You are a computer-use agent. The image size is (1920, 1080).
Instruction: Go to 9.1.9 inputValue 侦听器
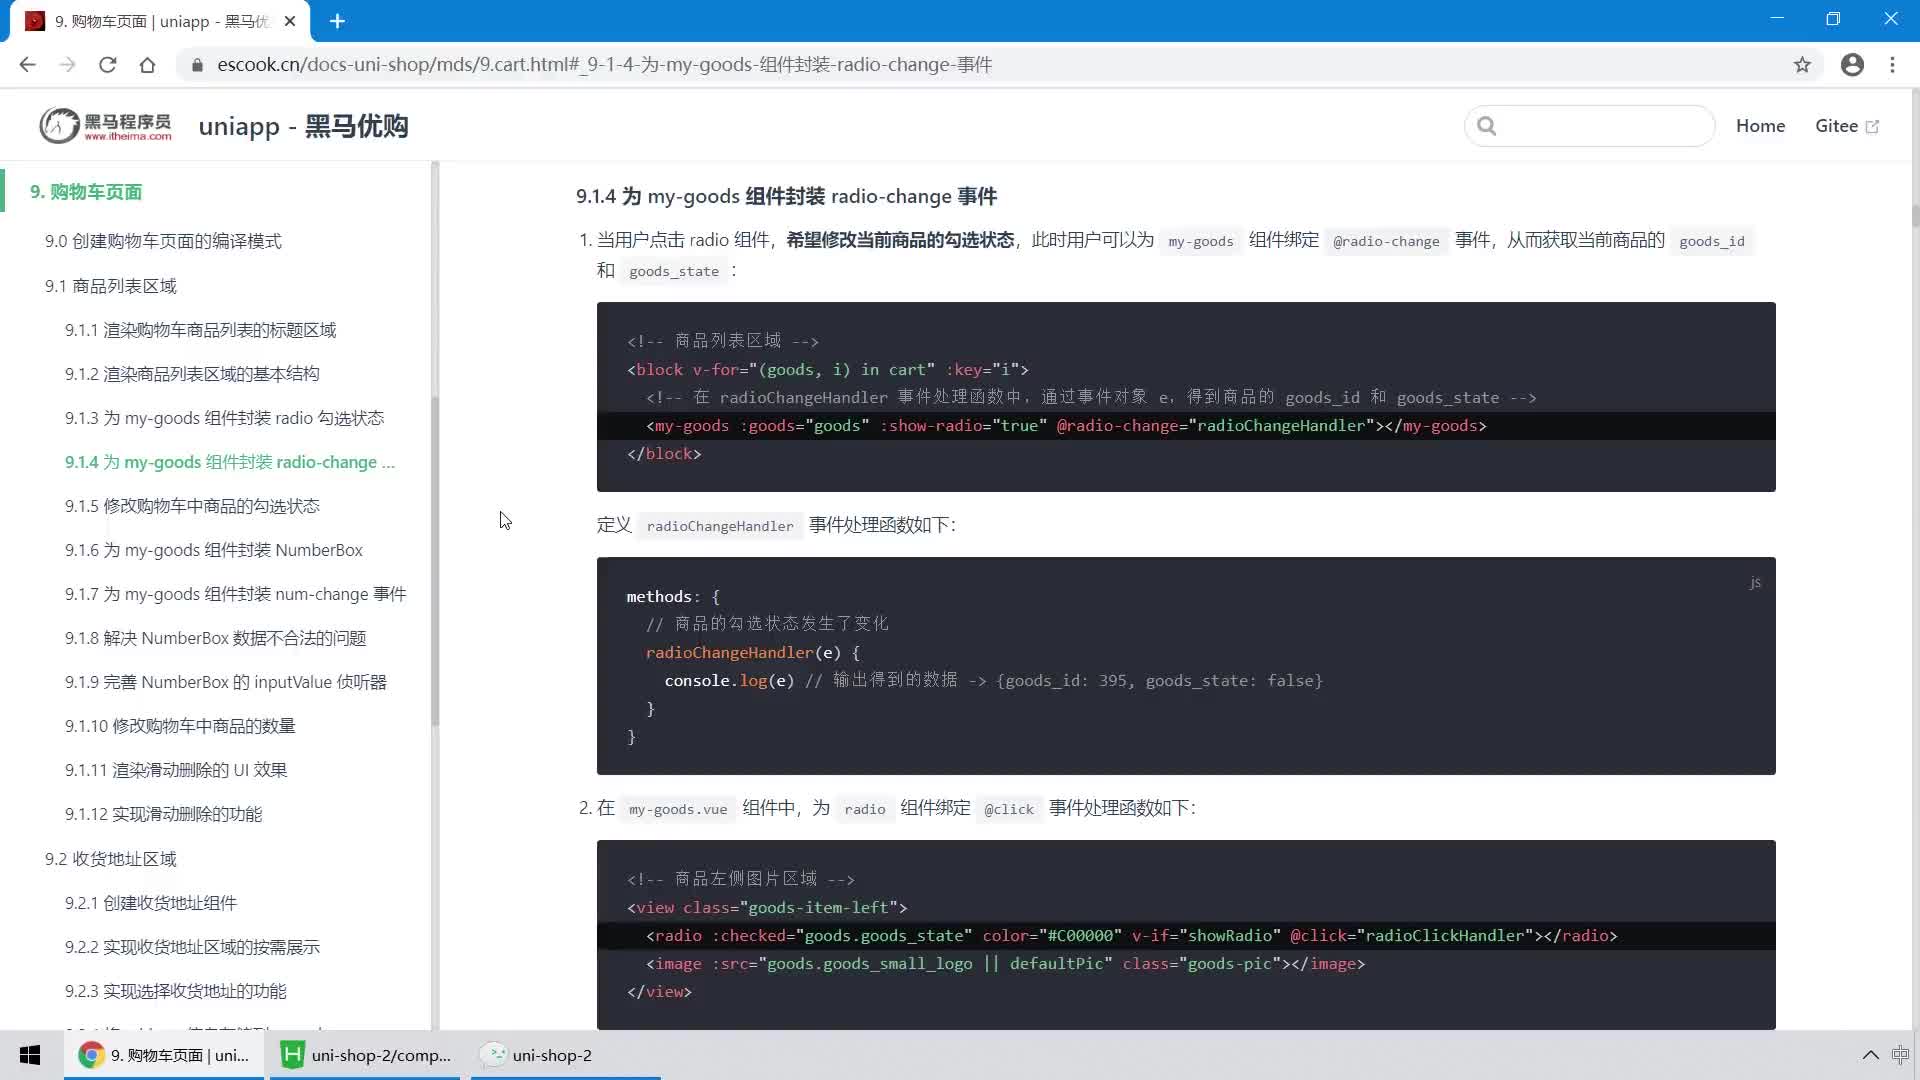[x=225, y=682]
